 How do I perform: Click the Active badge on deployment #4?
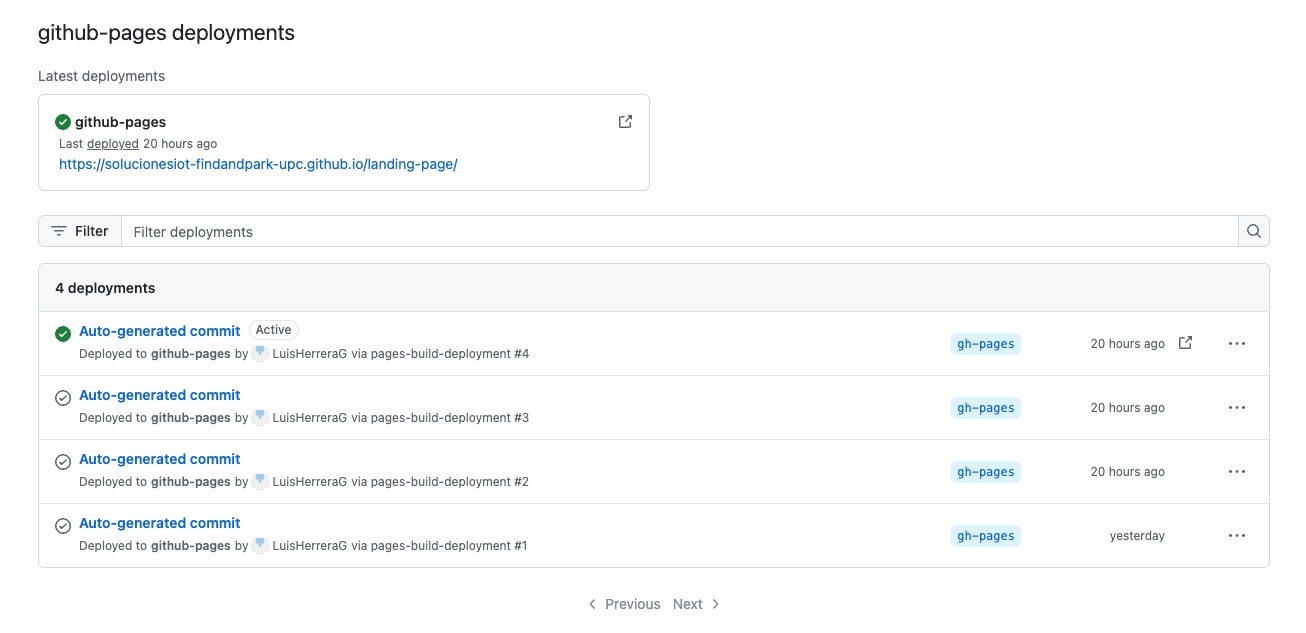point(274,330)
